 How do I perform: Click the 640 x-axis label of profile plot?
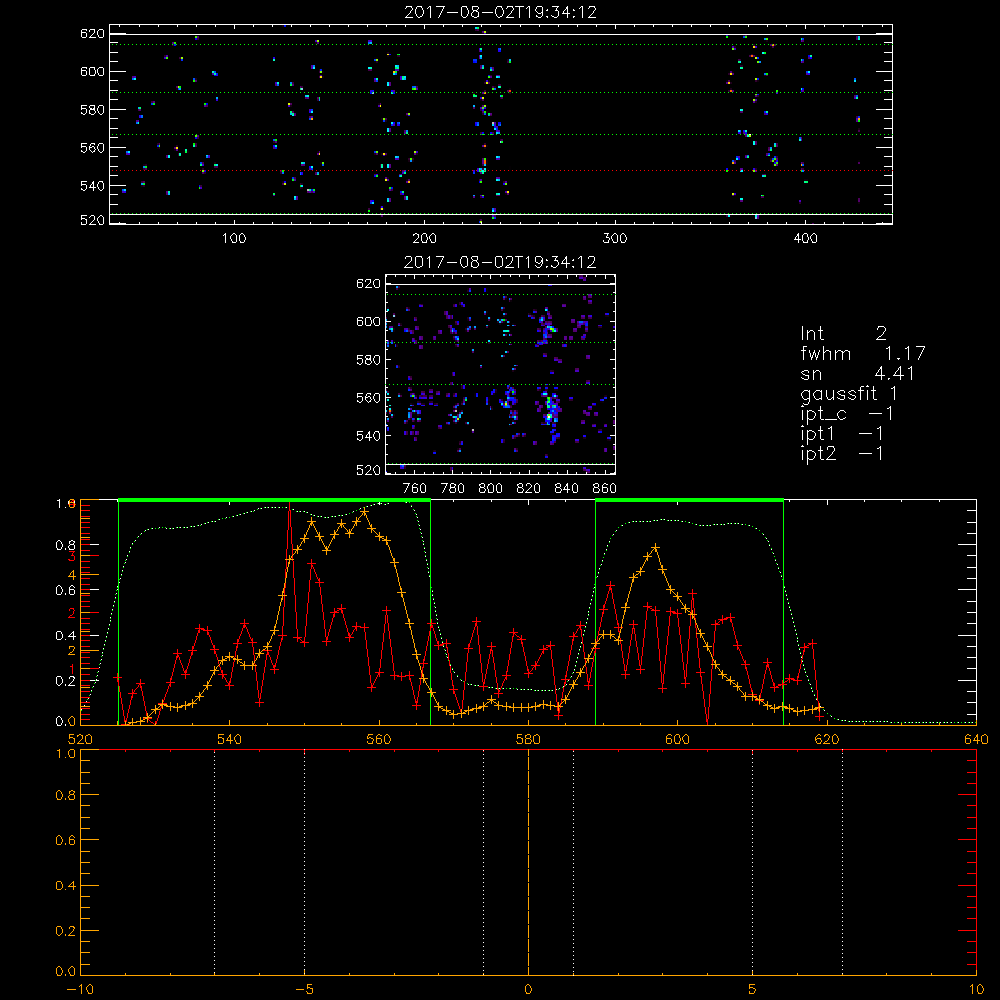coord(976,739)
